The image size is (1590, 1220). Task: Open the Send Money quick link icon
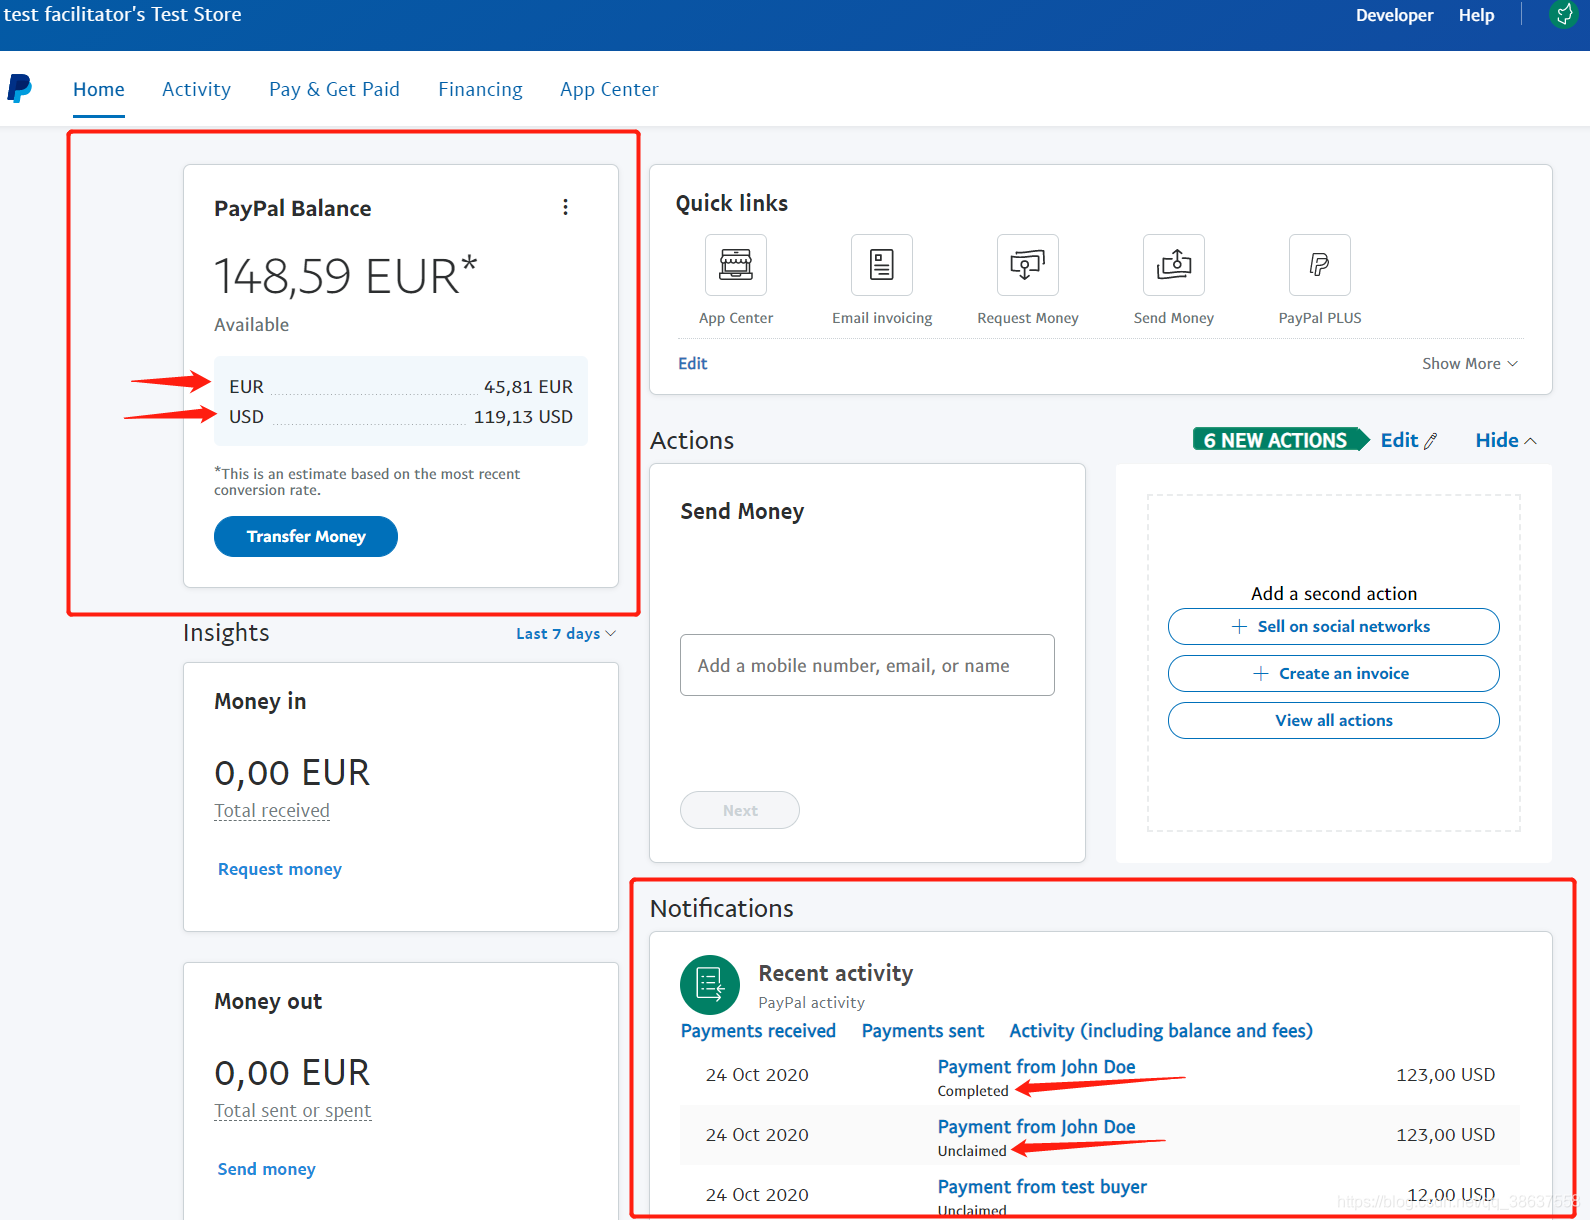point(1174,265)
